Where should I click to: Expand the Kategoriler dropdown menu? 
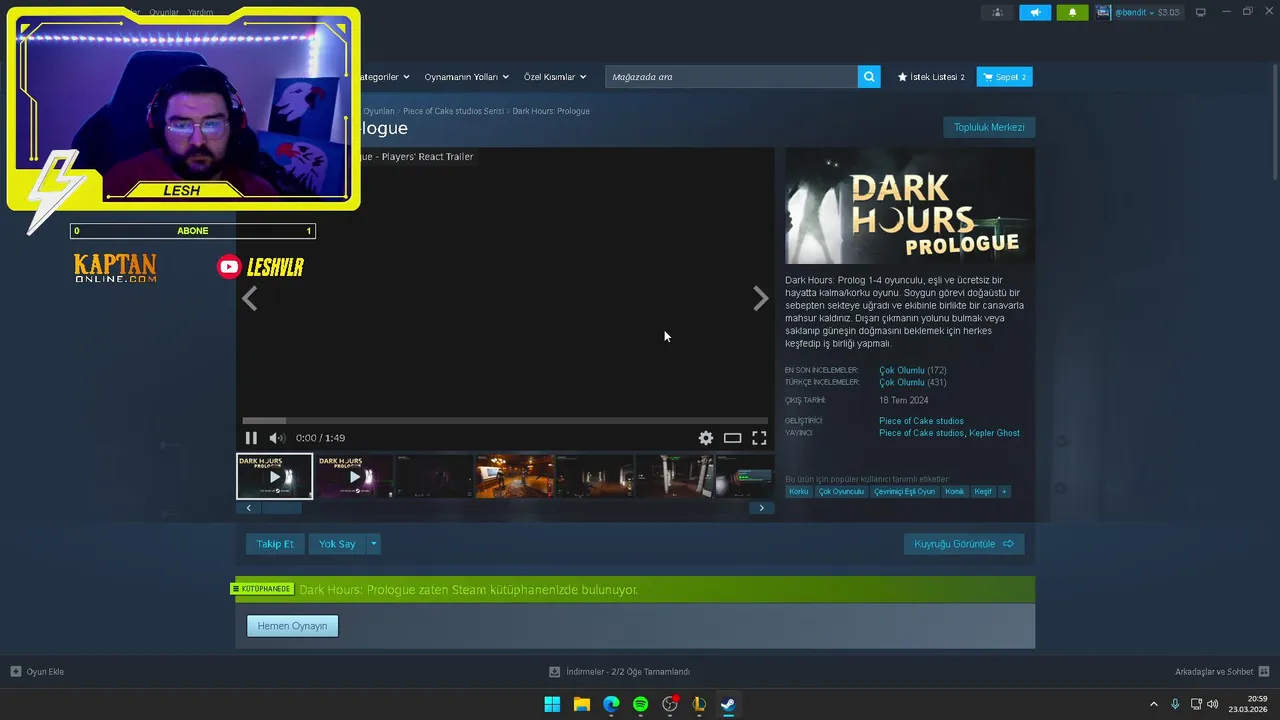pyautogui.click(x=384, y=77)
